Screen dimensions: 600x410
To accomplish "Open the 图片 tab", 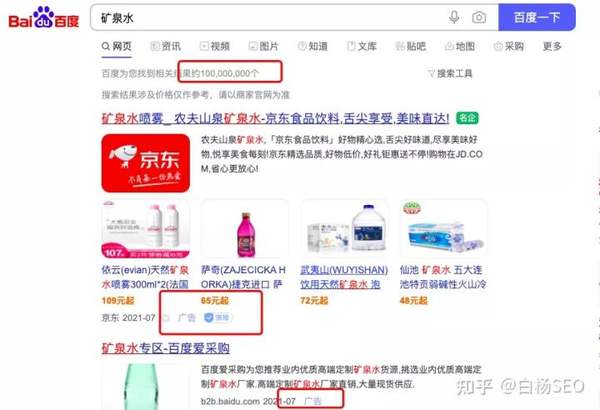I will pos(264,46).
